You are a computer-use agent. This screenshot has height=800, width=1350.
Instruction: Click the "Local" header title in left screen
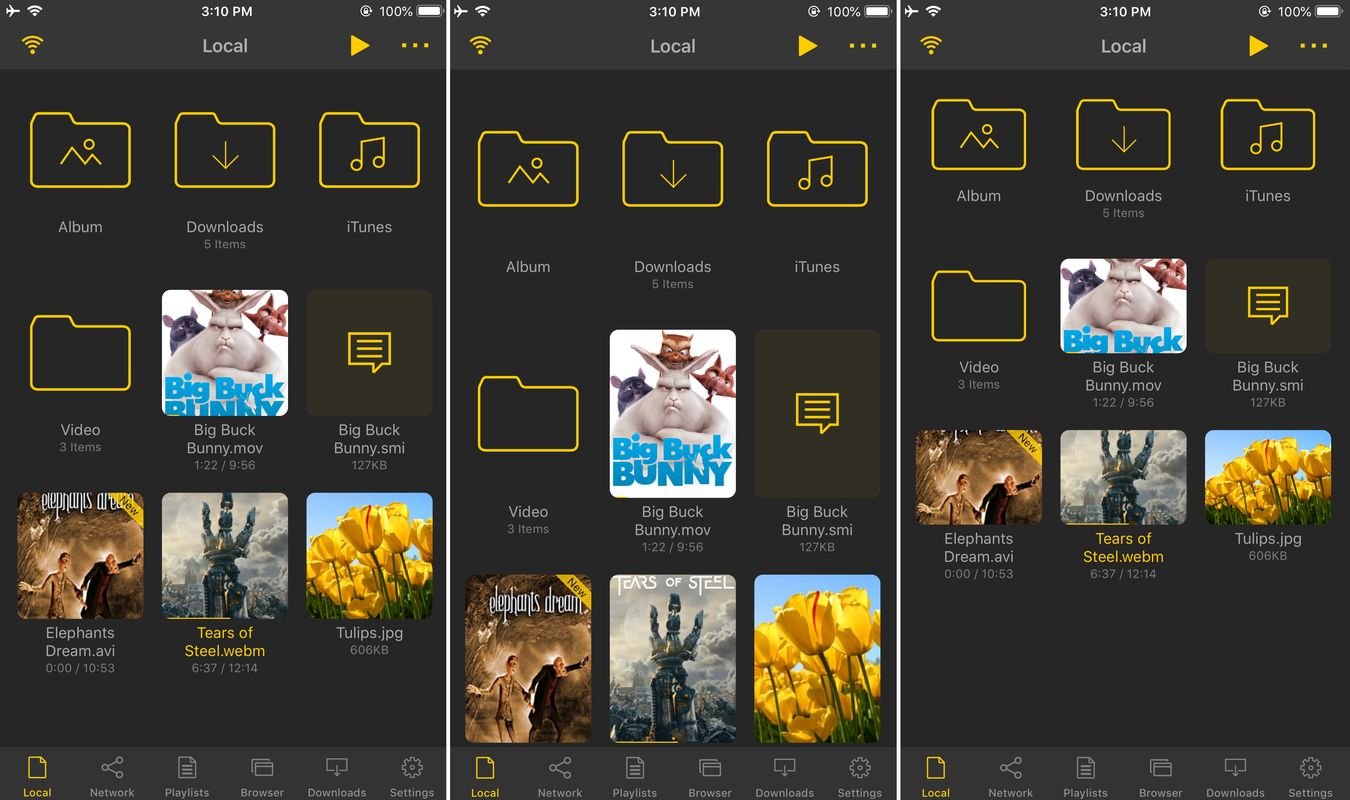[225, 46]
